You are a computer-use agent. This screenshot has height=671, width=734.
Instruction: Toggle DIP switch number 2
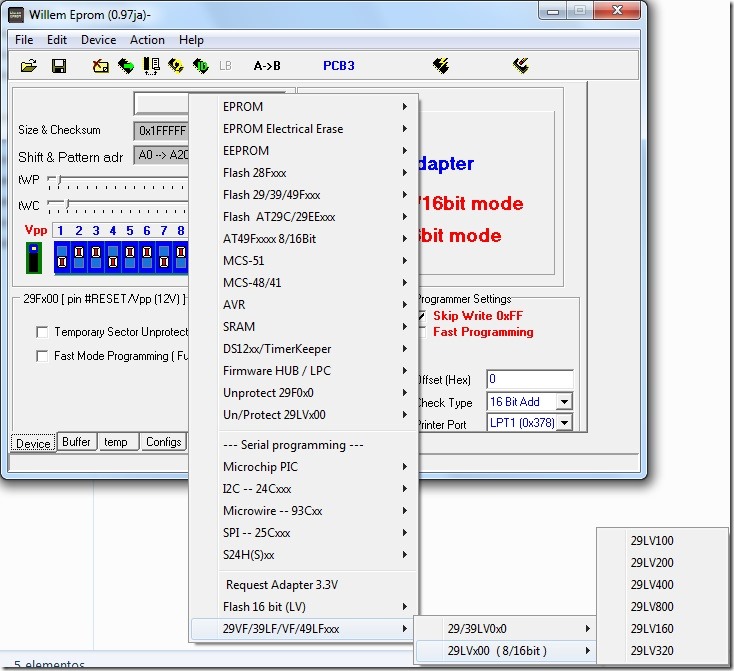tap(79, 257)
